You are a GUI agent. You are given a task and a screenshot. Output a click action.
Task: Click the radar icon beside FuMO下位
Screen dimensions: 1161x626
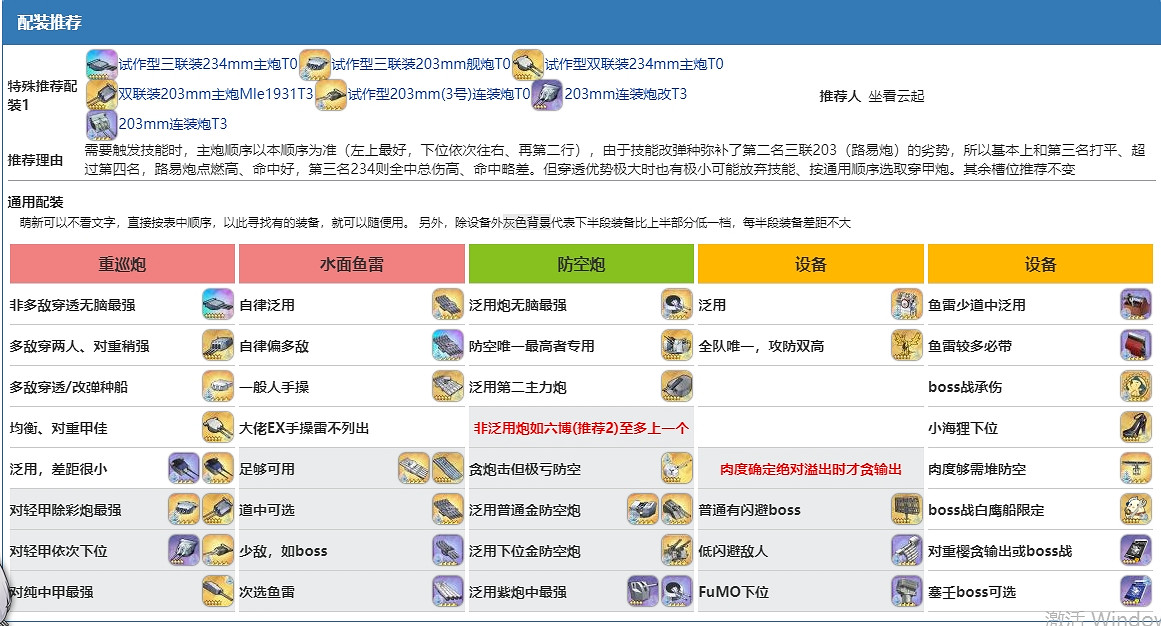pos(906,591)
